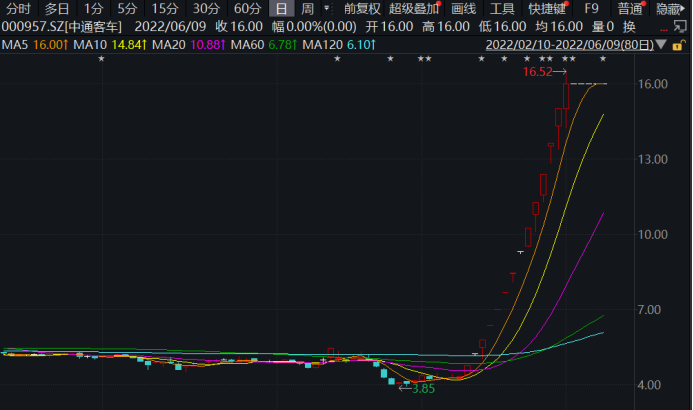This screenshot has width=693, height=410.
Task: Switch to the 日 daily period
Action: tap(282, 8)
